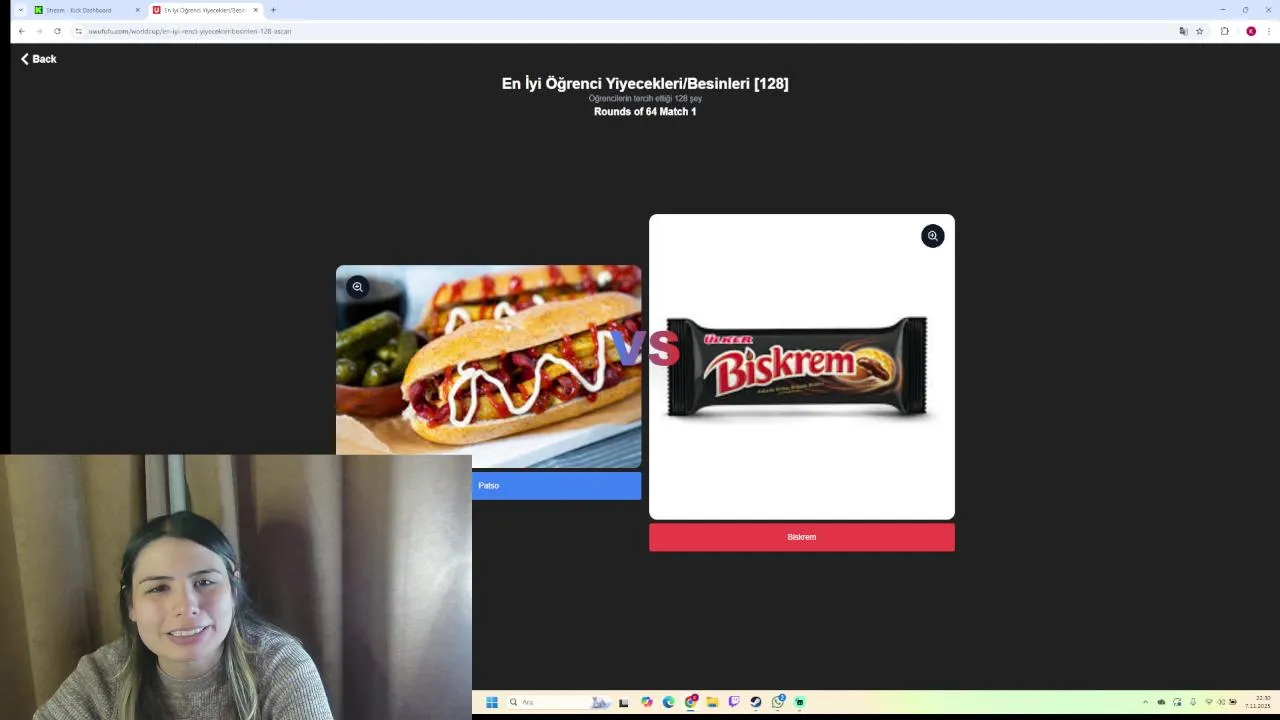The height and width of the screenshot is (720, 1280).
Task: Open the Chrome three-dot menu
Action: [1269, 31]
